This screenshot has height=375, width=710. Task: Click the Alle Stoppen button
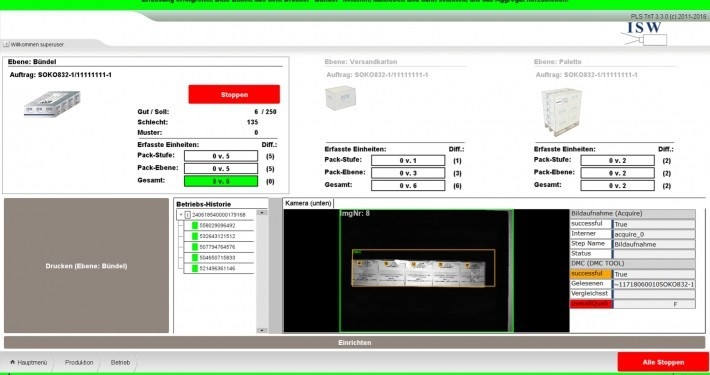click(663, 362)
